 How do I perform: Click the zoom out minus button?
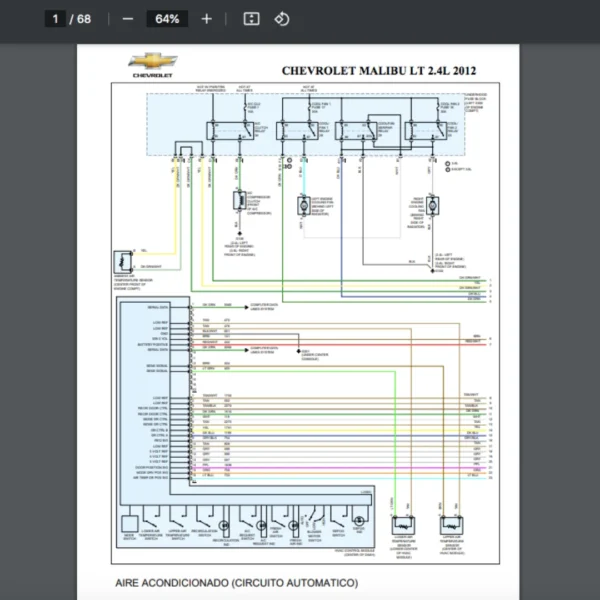[x=127, y=19]
